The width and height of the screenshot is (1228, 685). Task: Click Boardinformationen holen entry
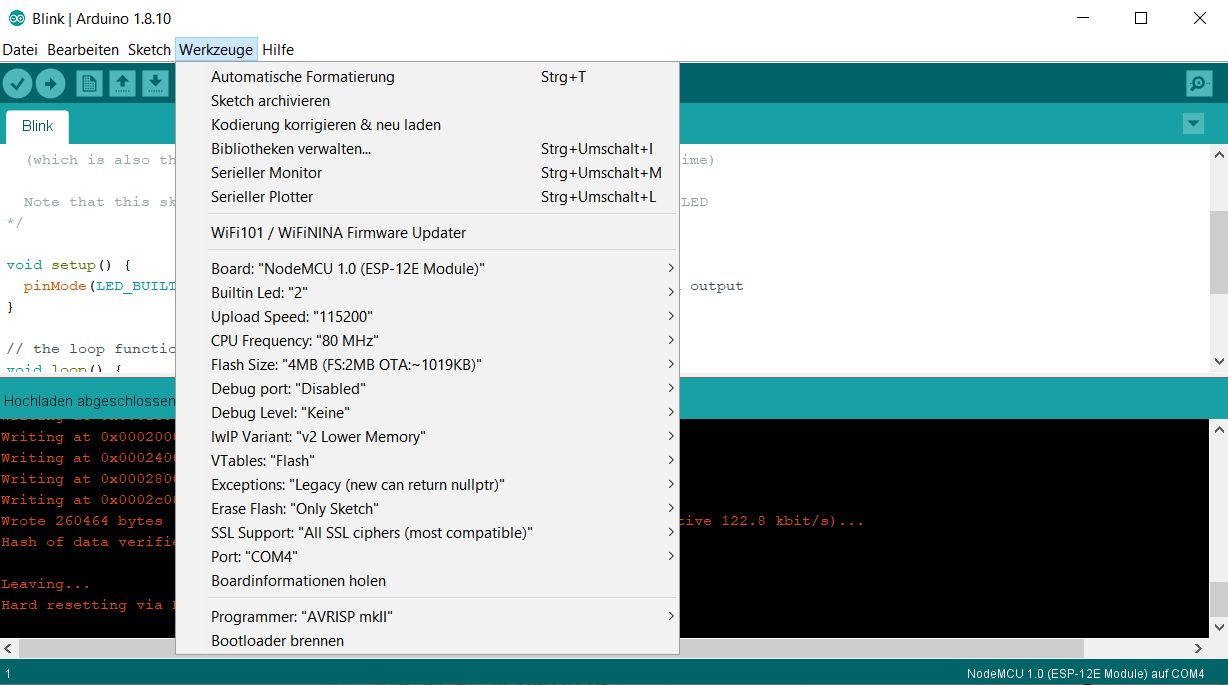pos(298,581)
